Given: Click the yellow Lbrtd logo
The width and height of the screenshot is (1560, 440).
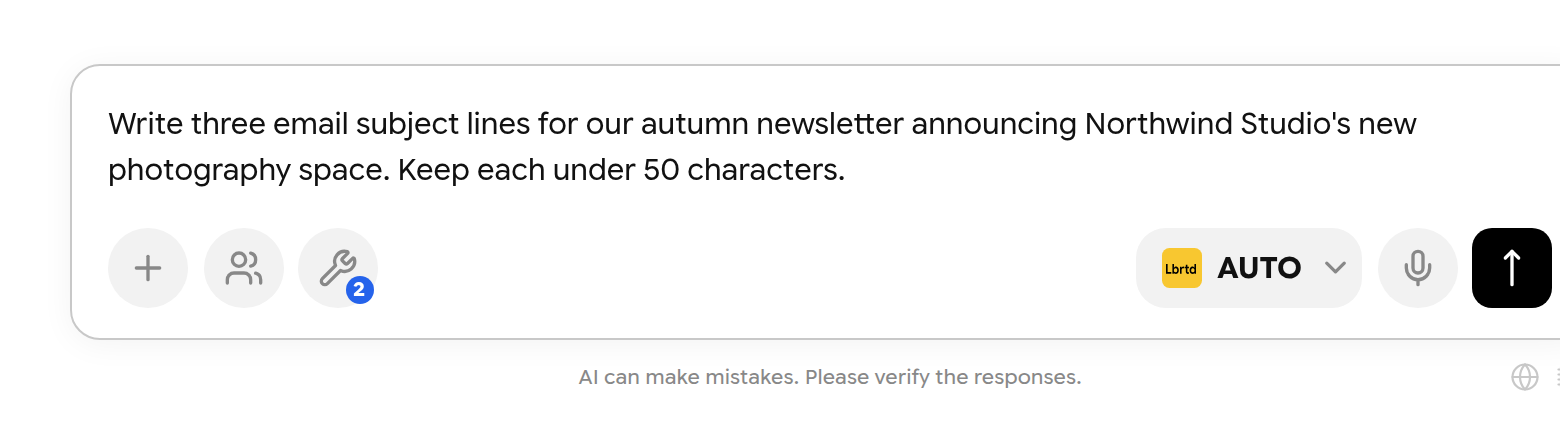Looking at the screenshot, I should click(1182, 268).
